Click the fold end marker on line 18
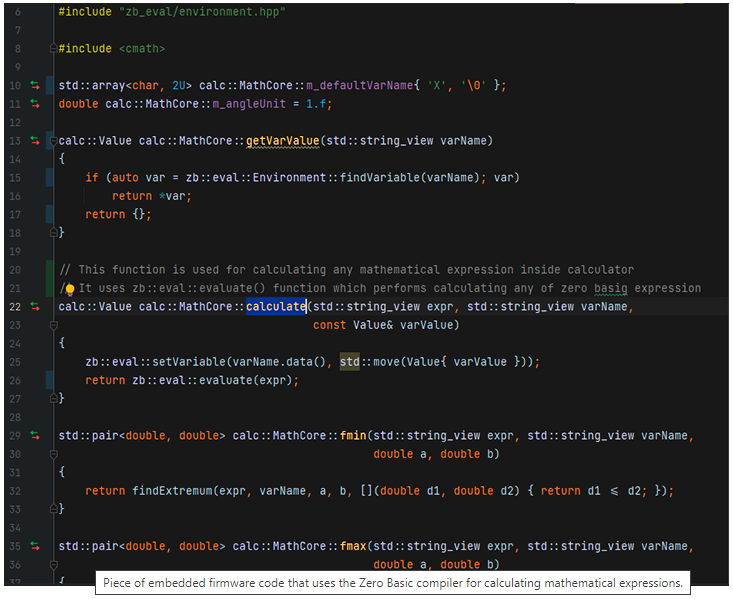 point(54,232)
